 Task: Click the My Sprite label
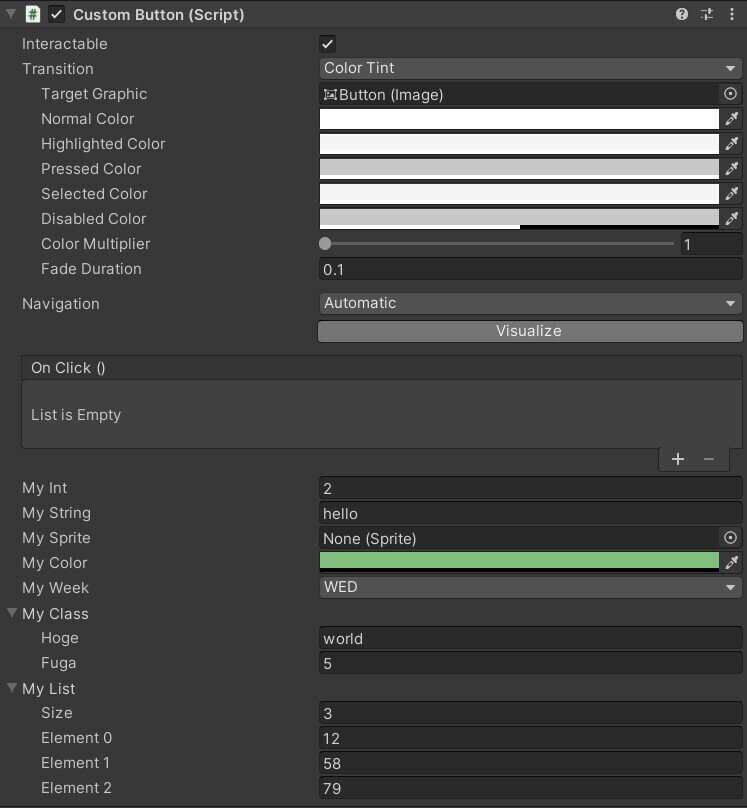coord(56,538)
